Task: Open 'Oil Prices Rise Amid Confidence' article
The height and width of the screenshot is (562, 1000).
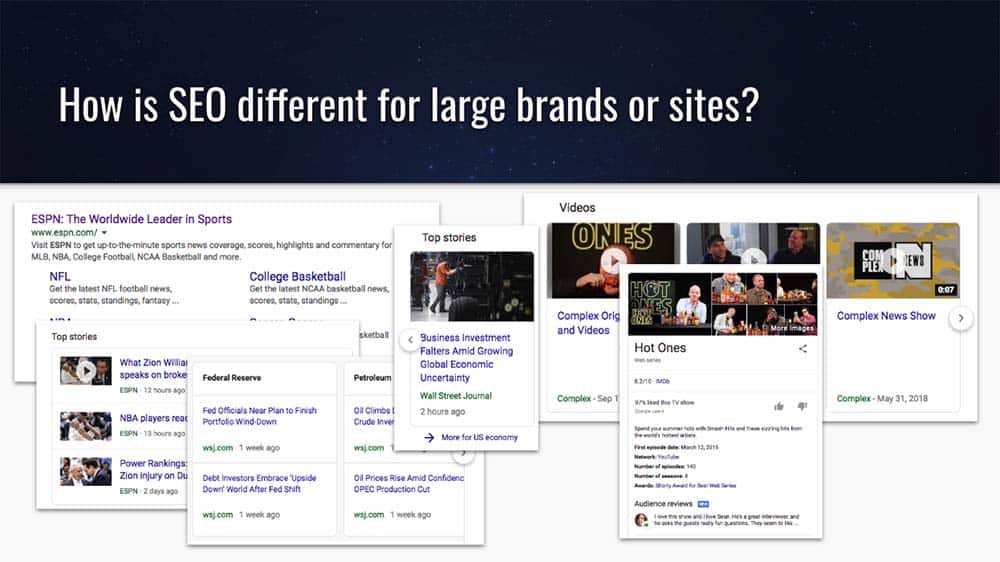Action: pyautogui.click(x=409, y=484)
